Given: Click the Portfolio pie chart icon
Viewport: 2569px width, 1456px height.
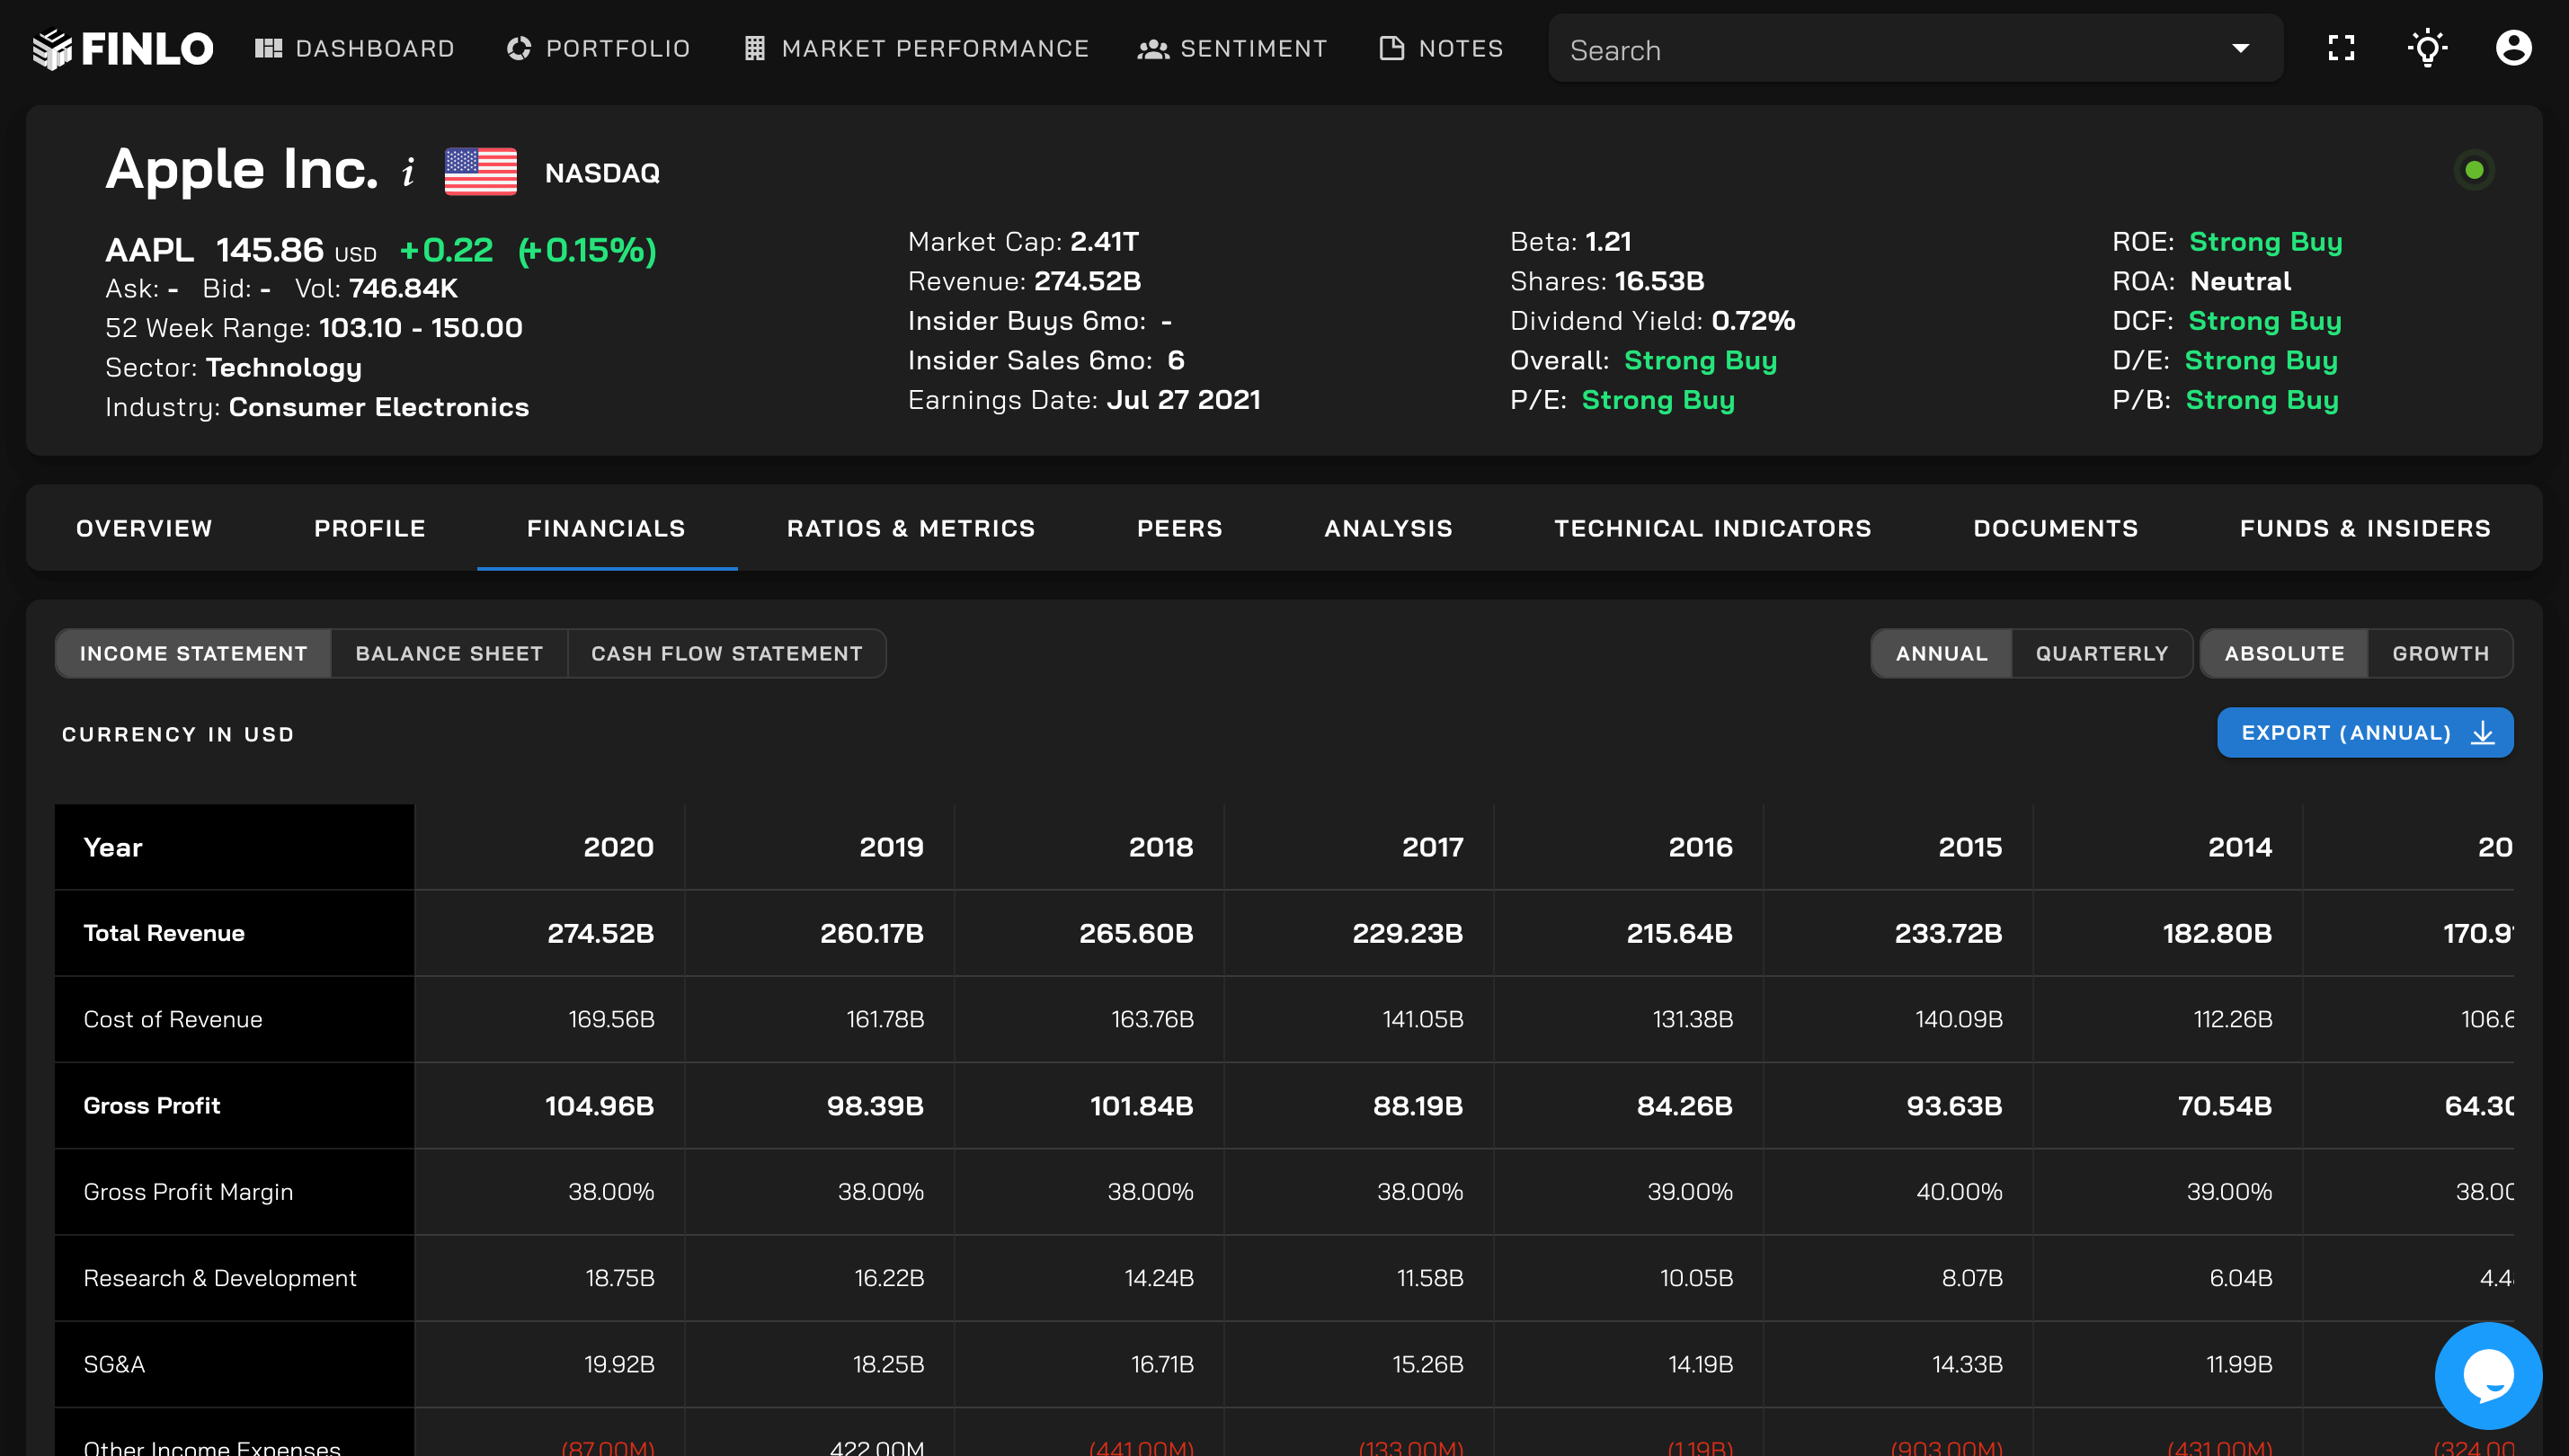Looking at the screenshot, I should [x=518, y=48].
